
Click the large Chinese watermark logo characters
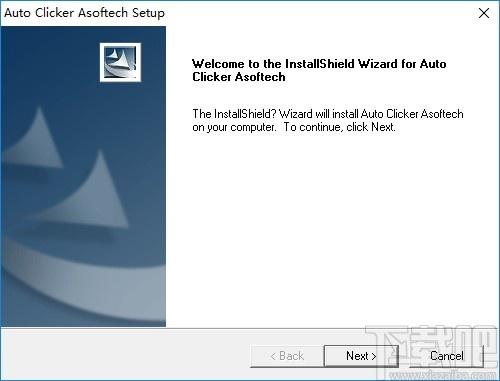tap(432, 347)
